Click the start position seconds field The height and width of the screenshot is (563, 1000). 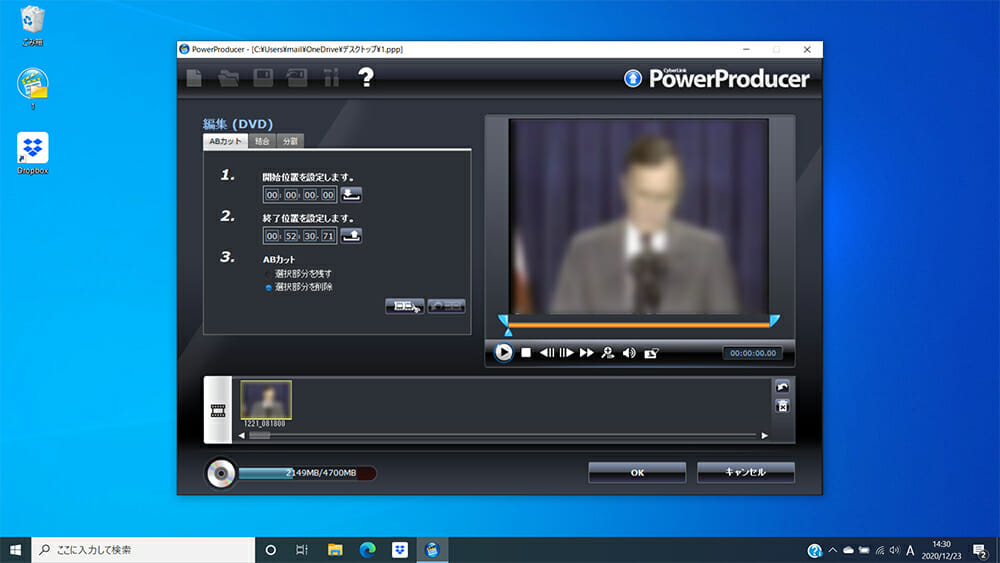tap(309, 194)
